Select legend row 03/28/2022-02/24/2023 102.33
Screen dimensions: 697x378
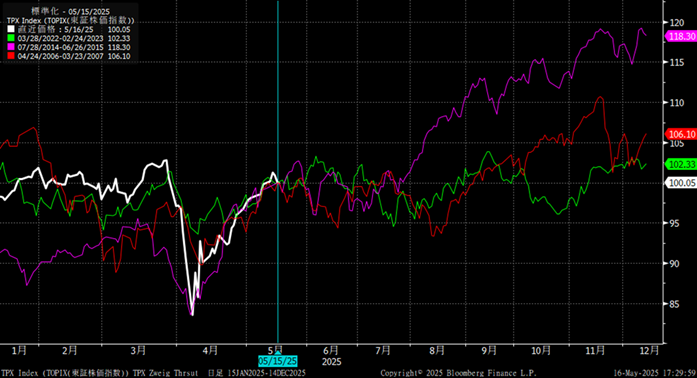(x=69, y=38)
